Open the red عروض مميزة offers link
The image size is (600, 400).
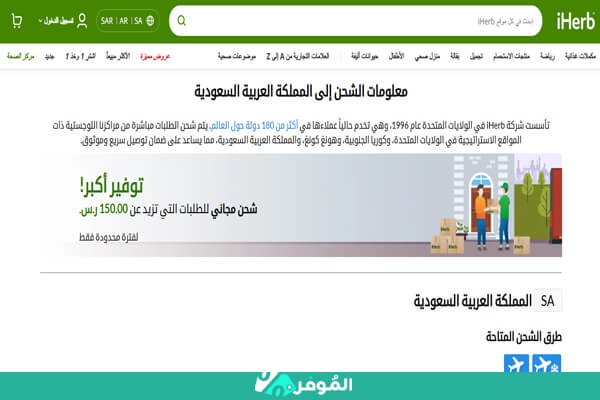155,56
